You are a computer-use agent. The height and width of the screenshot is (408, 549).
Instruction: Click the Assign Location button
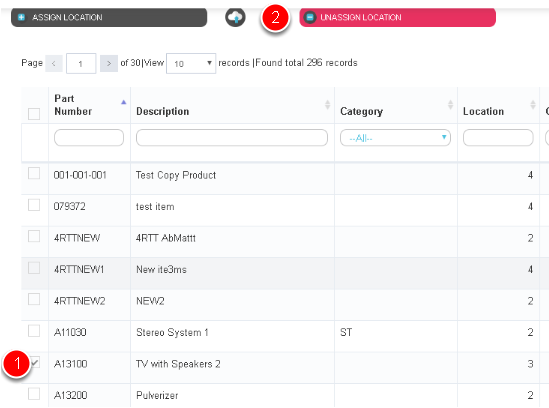tap(109, 17)
